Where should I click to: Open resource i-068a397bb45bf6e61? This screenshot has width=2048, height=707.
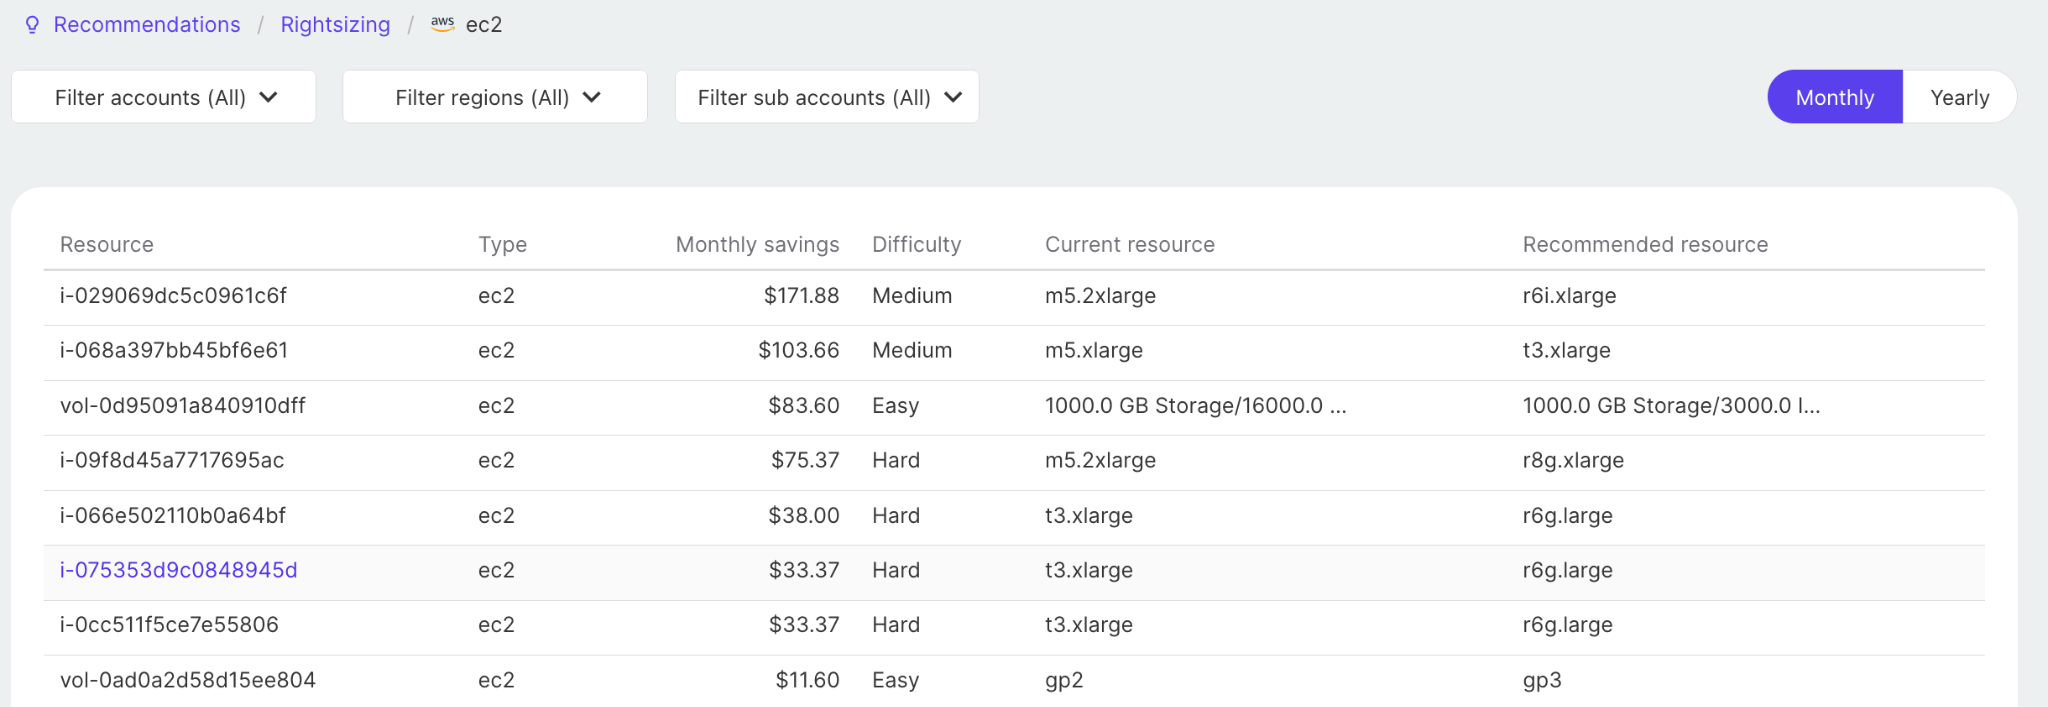174,351
